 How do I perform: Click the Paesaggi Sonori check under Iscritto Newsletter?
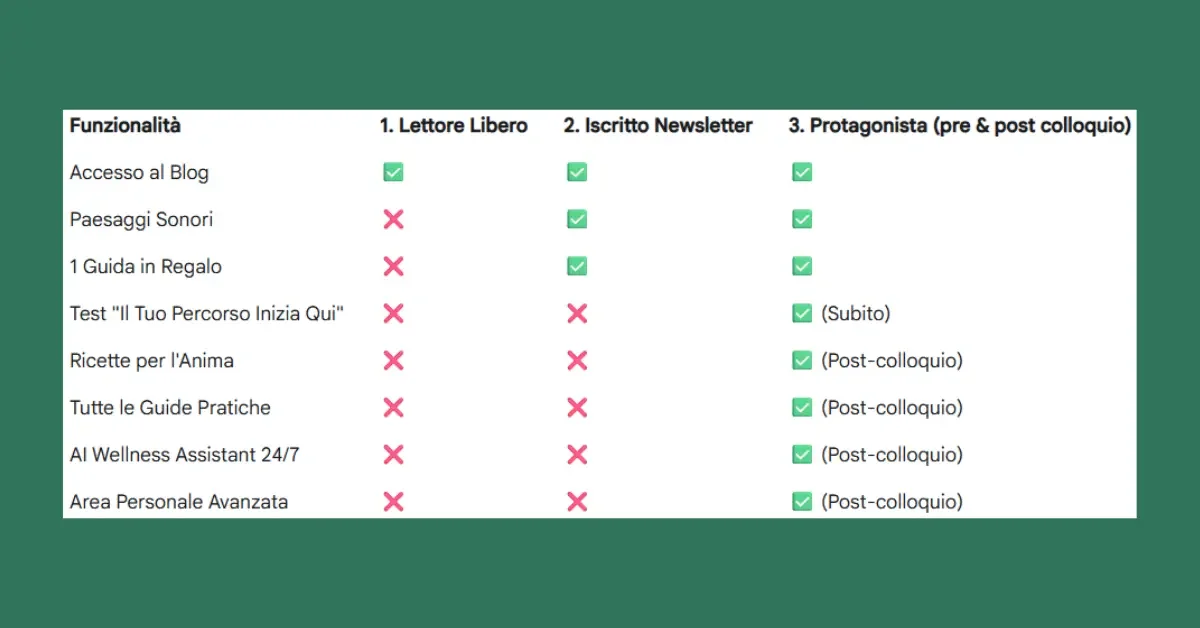coord(576,220)
